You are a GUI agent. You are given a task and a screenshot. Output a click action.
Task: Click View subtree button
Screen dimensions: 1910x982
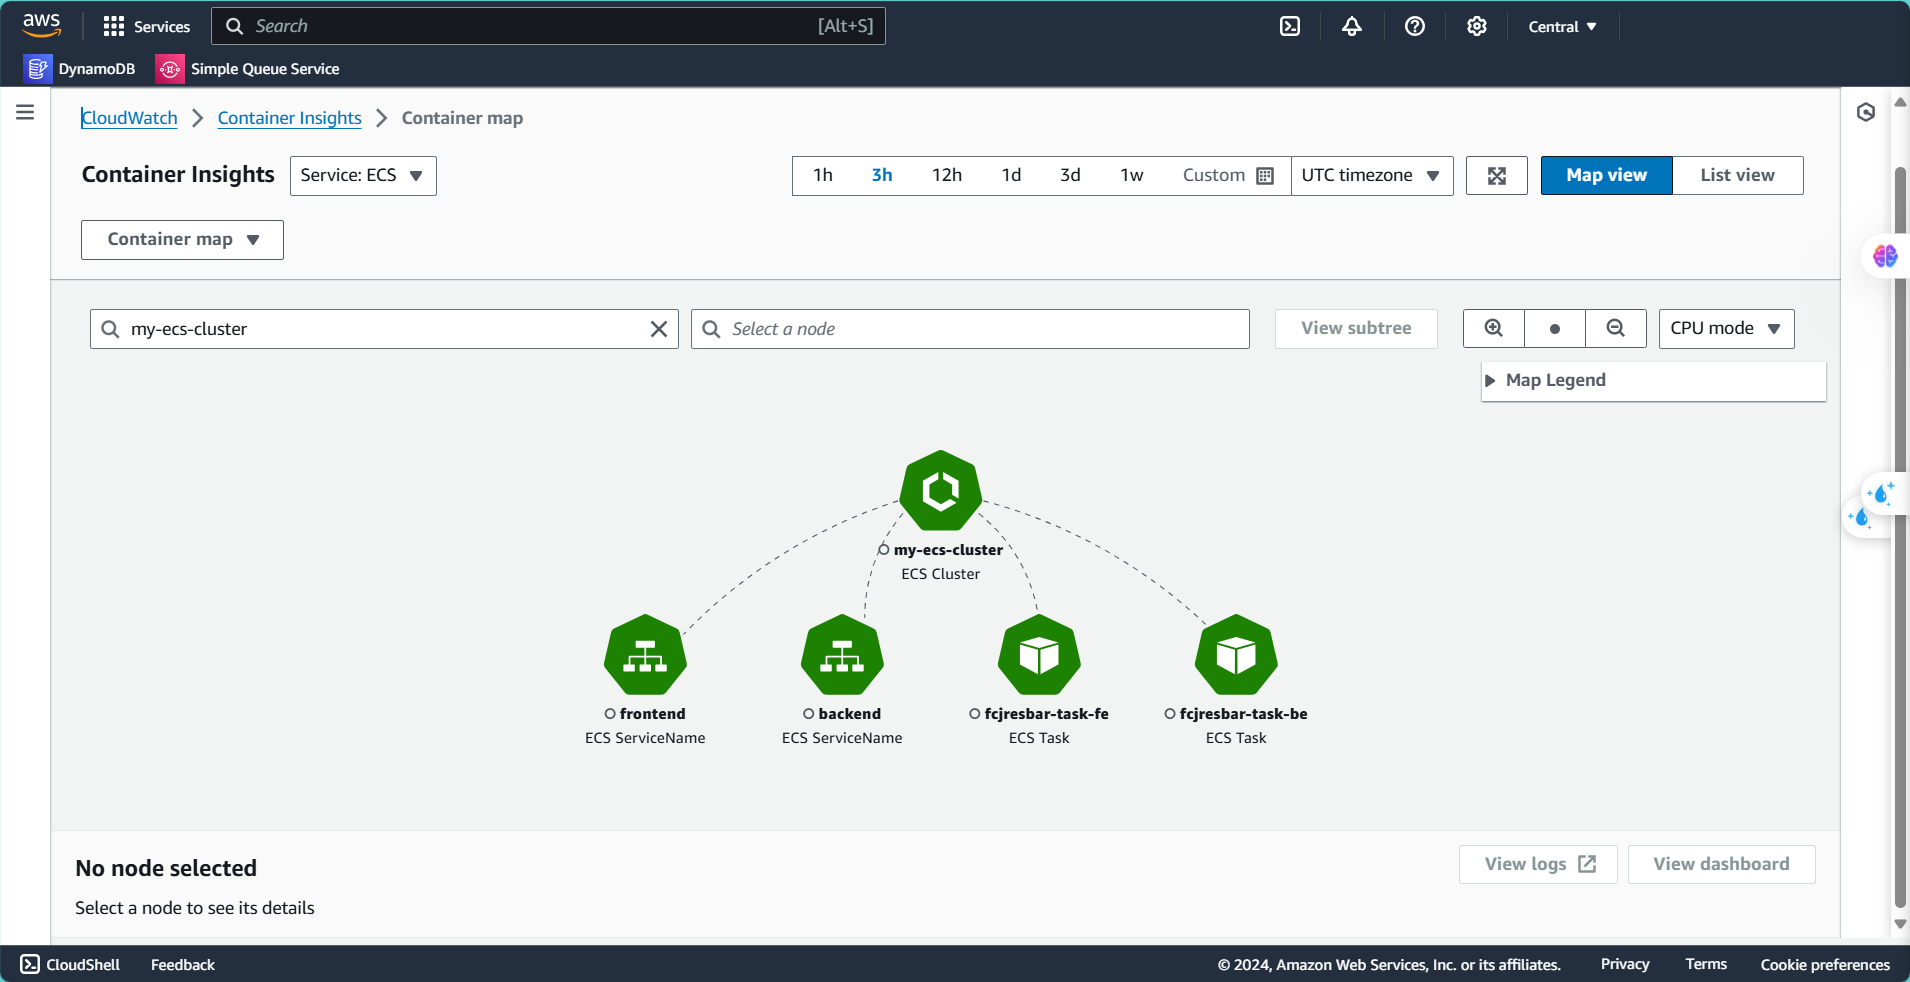click(x=1356, y=328)
